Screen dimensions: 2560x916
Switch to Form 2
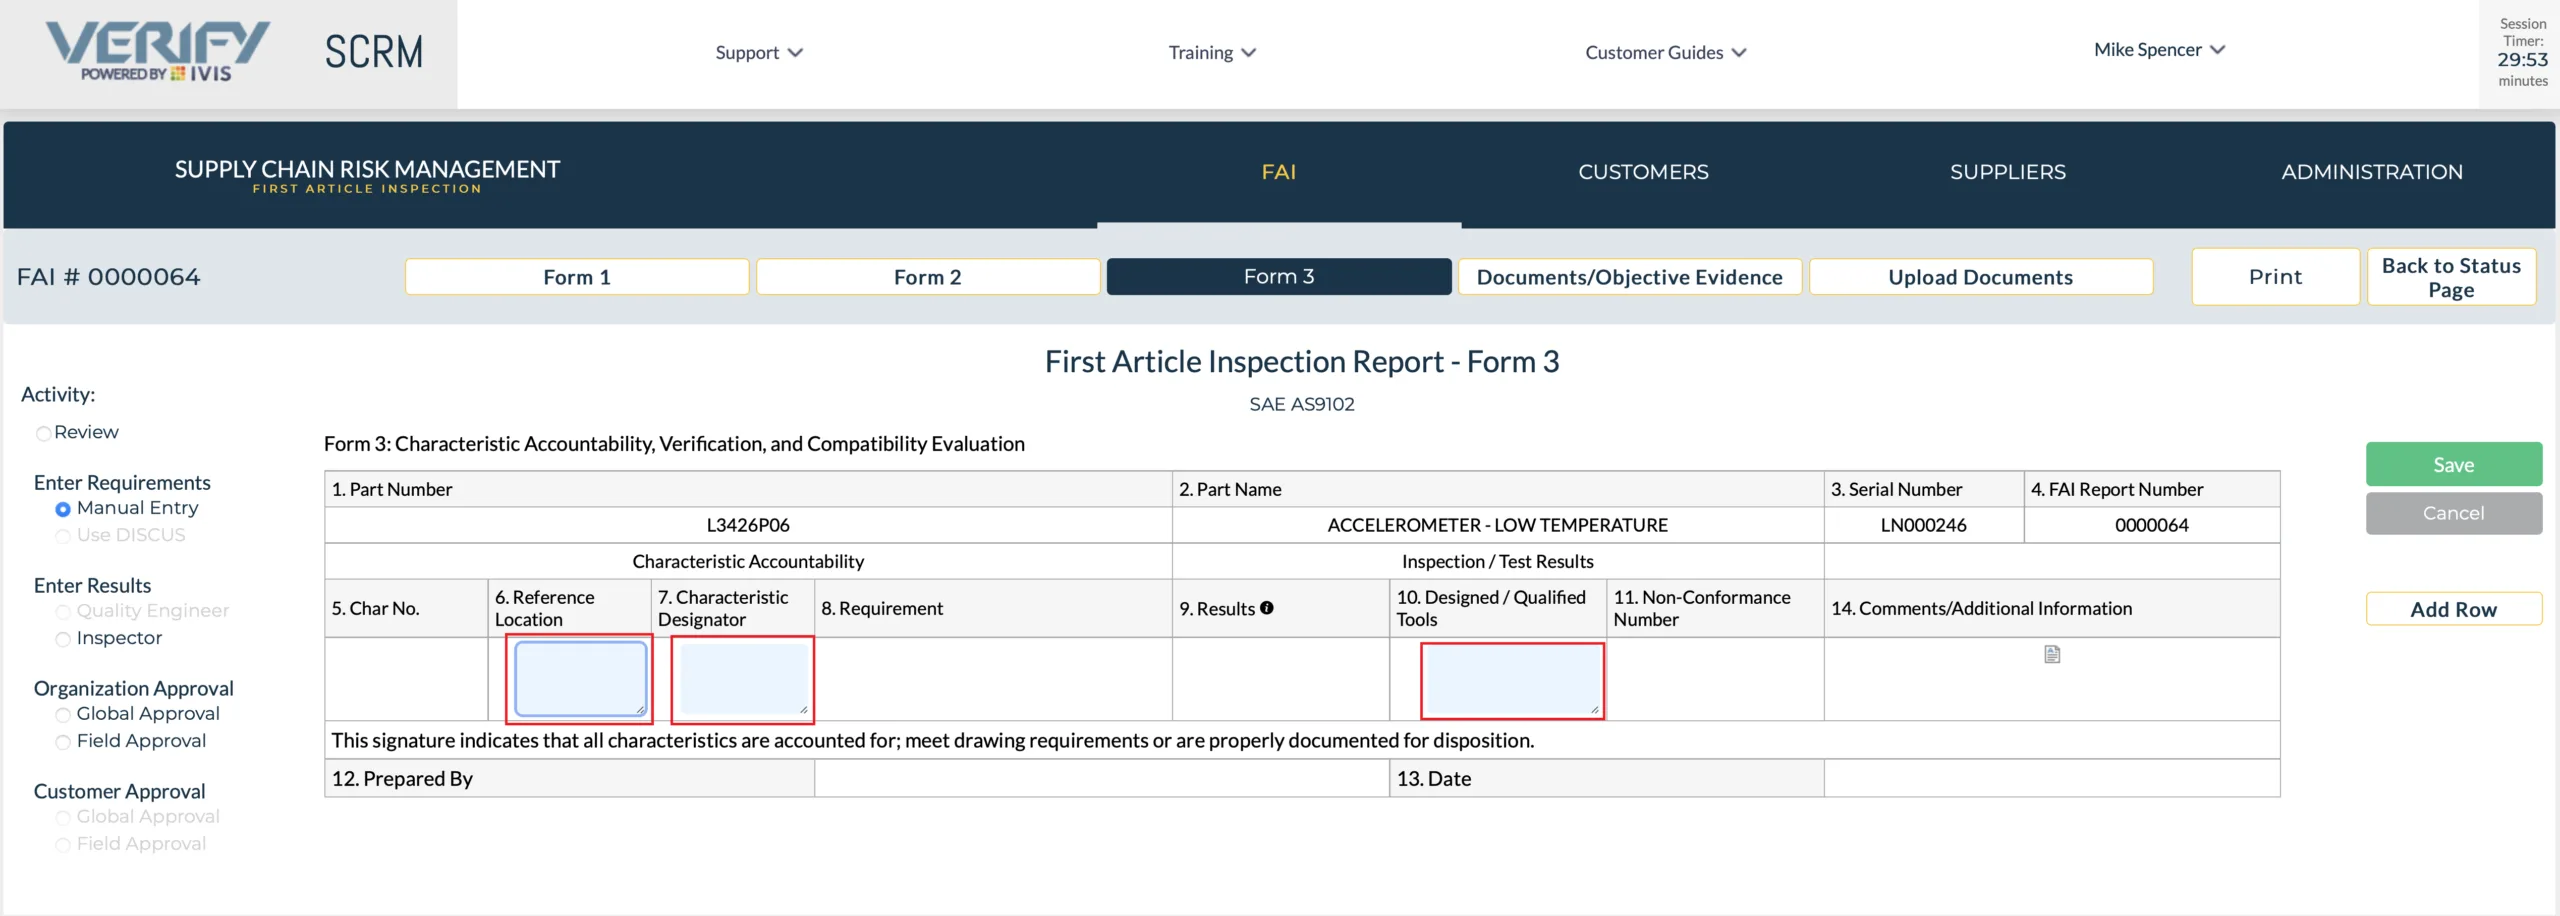(928, 277)
